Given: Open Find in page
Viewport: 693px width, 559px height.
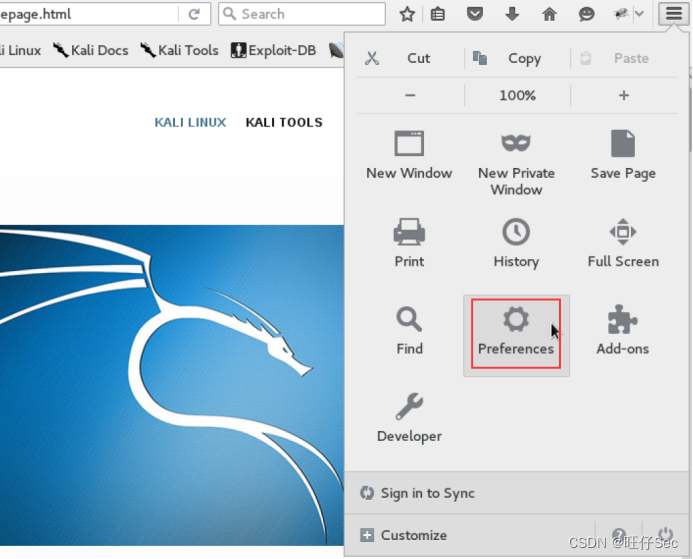Looking at the screenshot, I should pos(409,331).
